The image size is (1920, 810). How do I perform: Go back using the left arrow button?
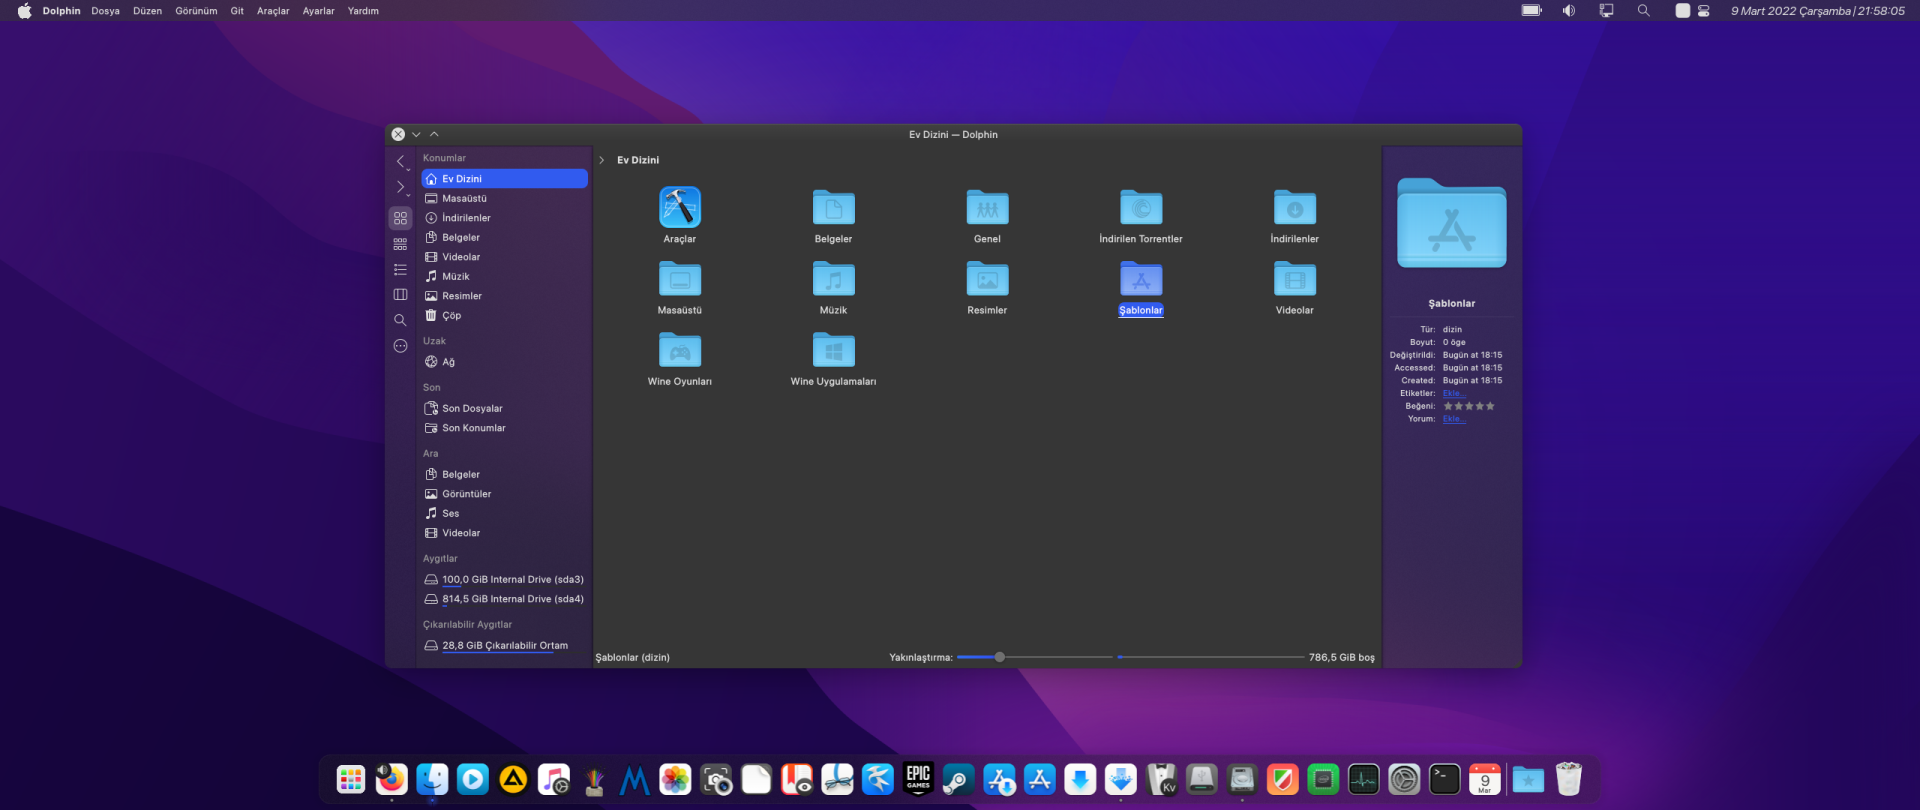[400, 162]
